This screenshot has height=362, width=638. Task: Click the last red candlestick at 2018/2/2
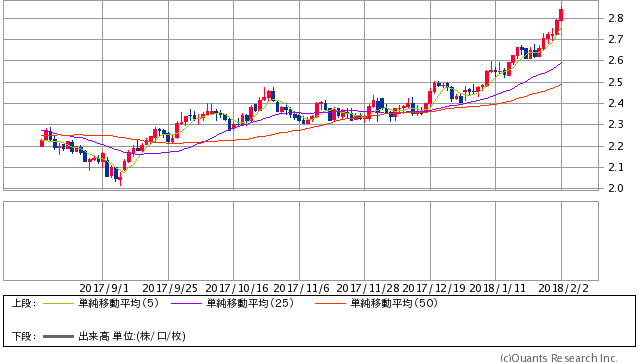[x=561, y=14]
